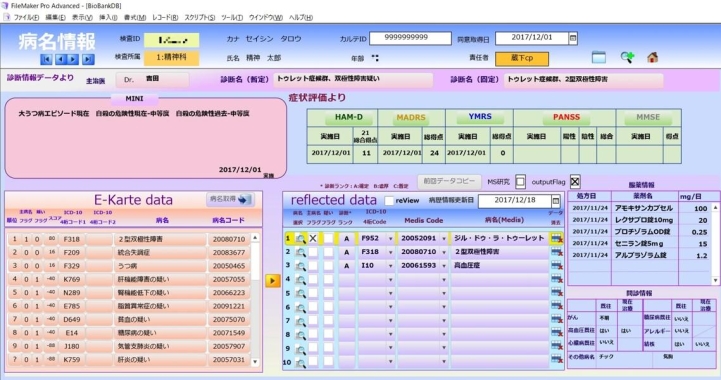Uncheck the outputFlag checkbox
Screen dimensions: 721x380
pos(575,182)
